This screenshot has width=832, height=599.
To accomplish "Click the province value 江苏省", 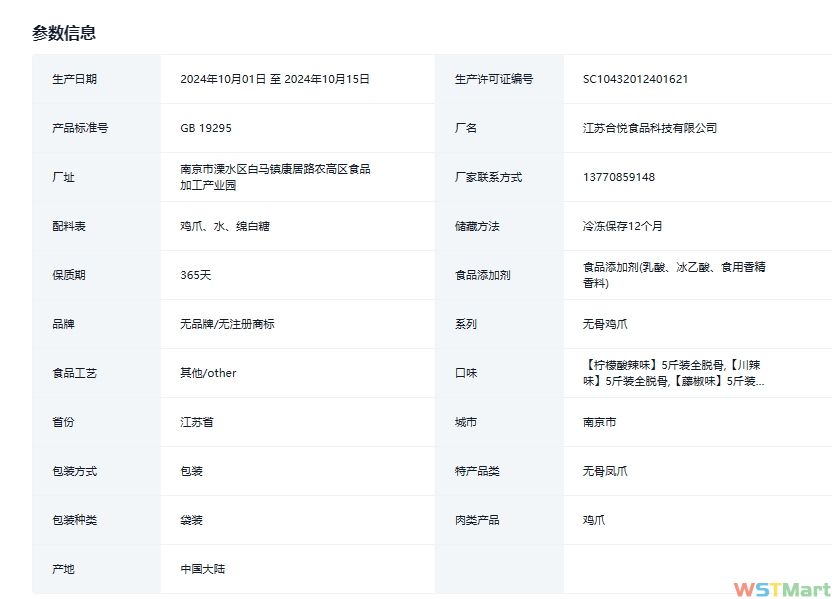I will click(196, 422).
